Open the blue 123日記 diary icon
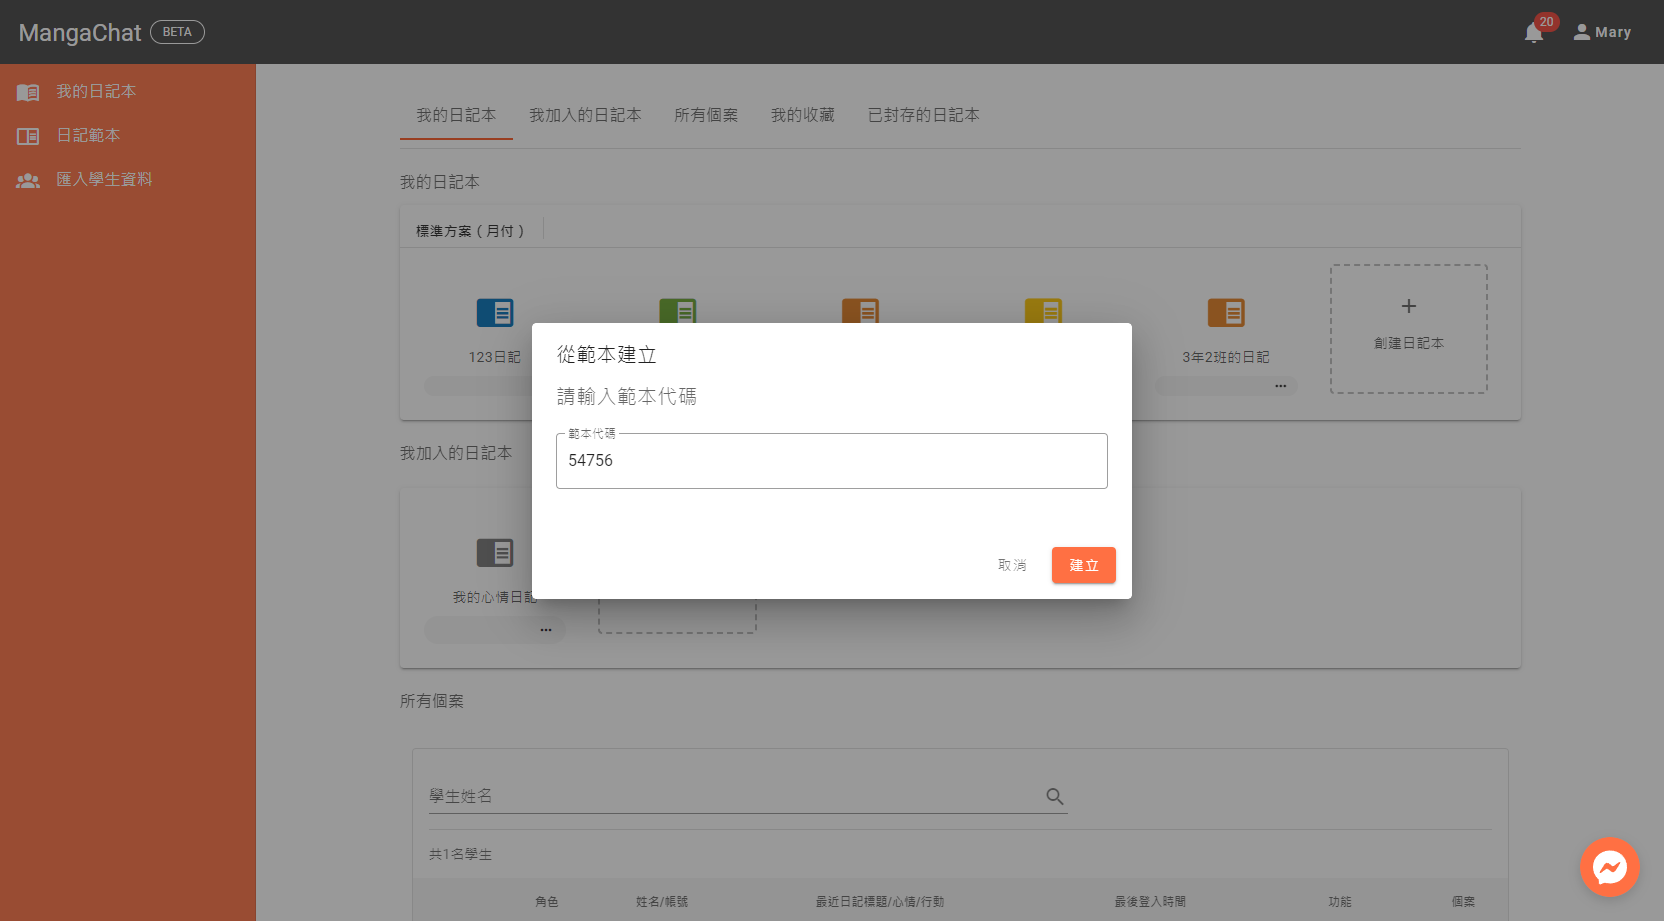Viewport: 1664px width, 921px height. [x=495, y=313]
